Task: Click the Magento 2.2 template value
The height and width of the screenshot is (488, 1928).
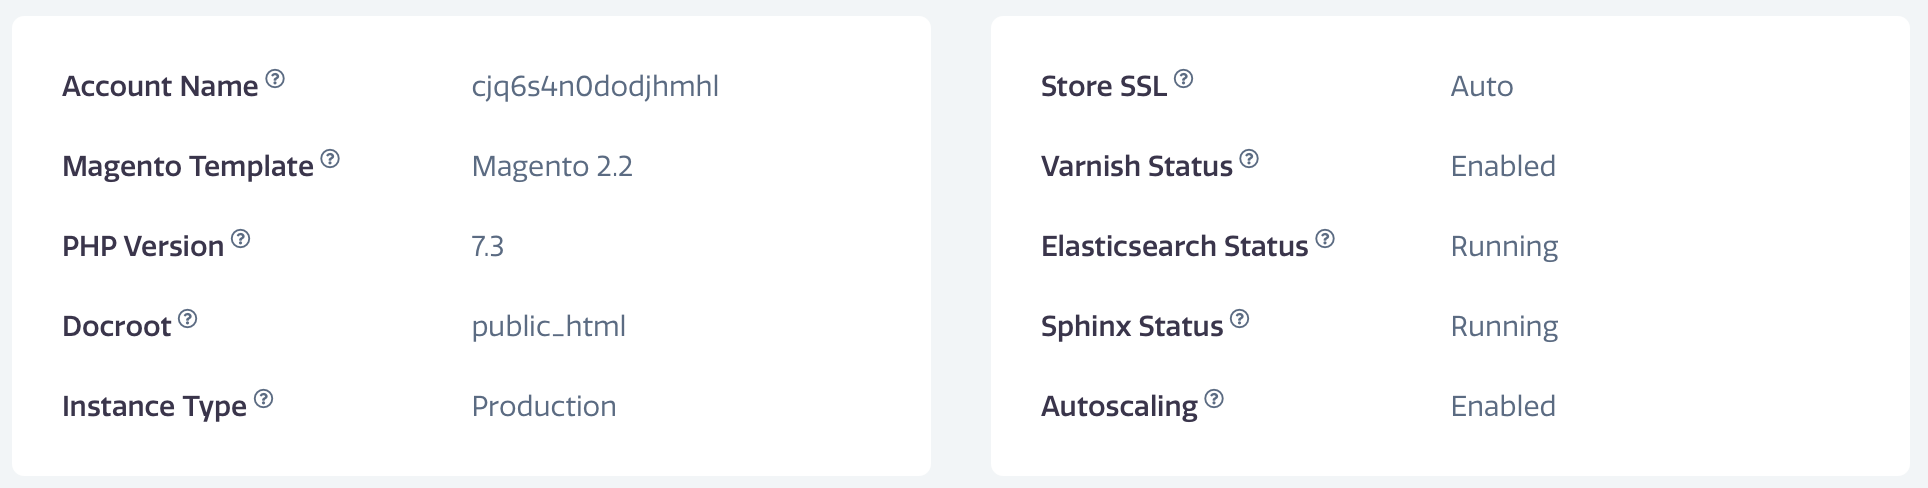Action: 552,166
